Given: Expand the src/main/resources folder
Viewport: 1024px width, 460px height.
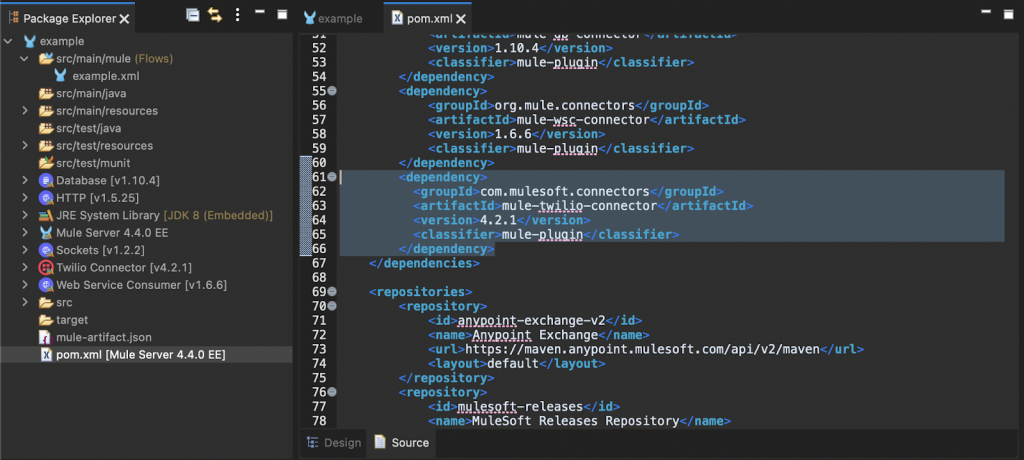Looking at the screenshot, I should (25, 111).
